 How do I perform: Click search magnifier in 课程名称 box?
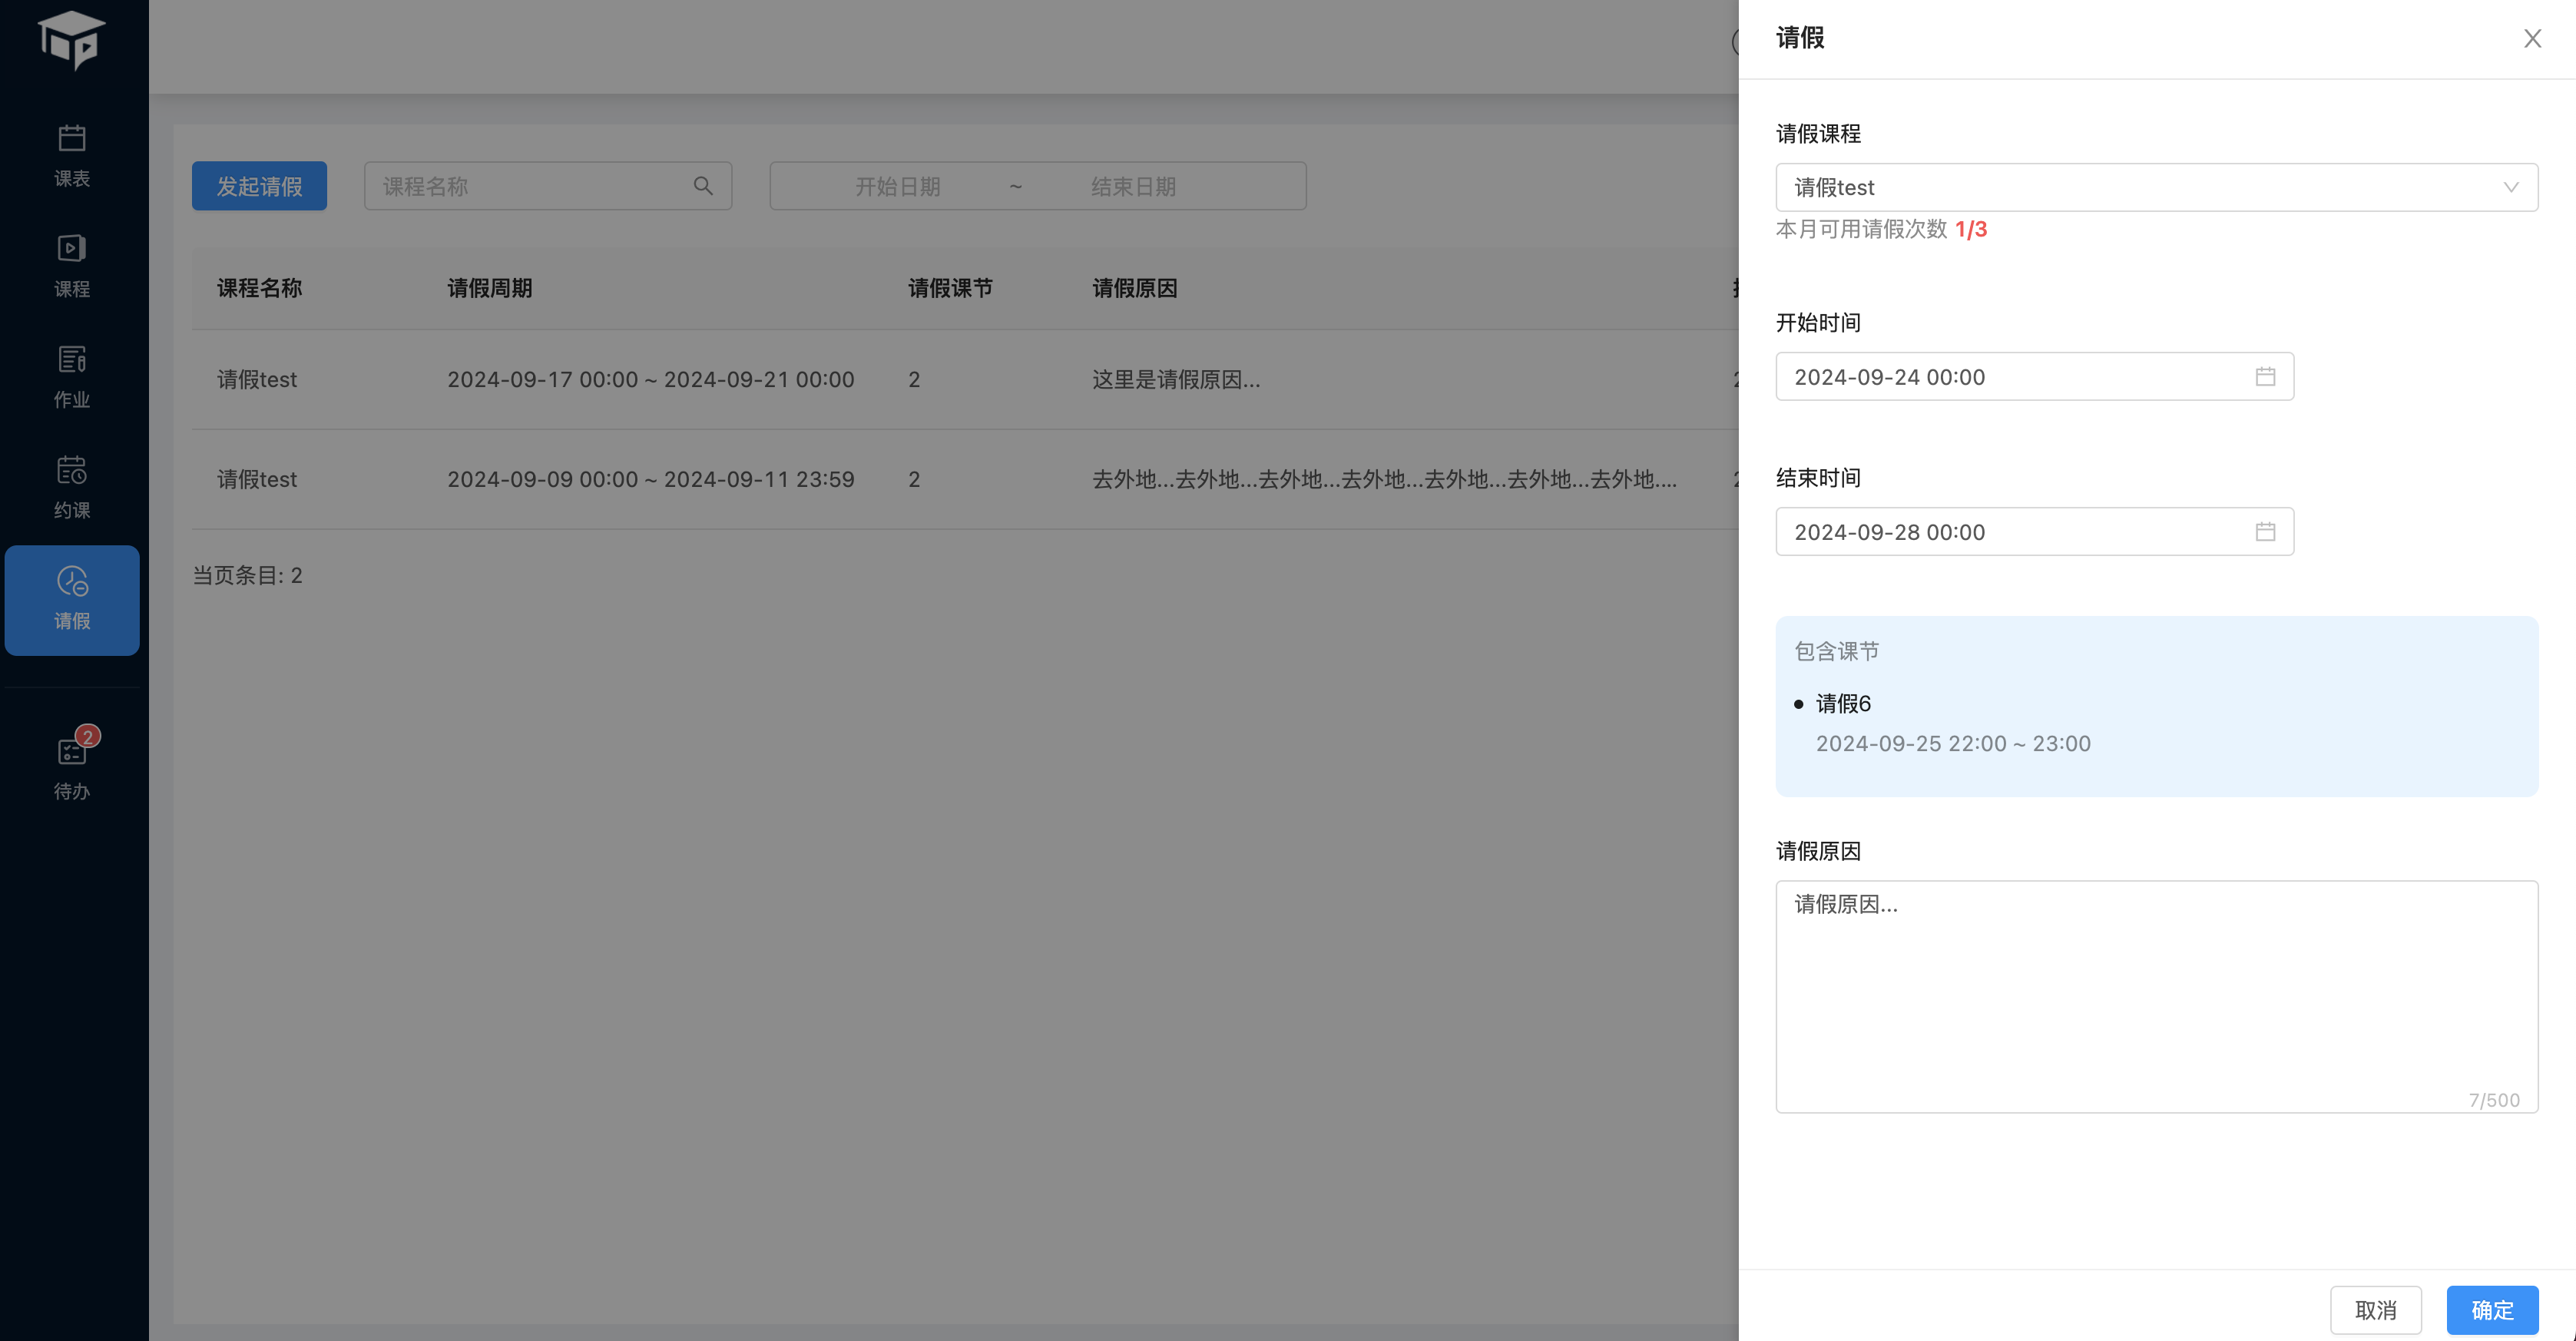(703, 186)
